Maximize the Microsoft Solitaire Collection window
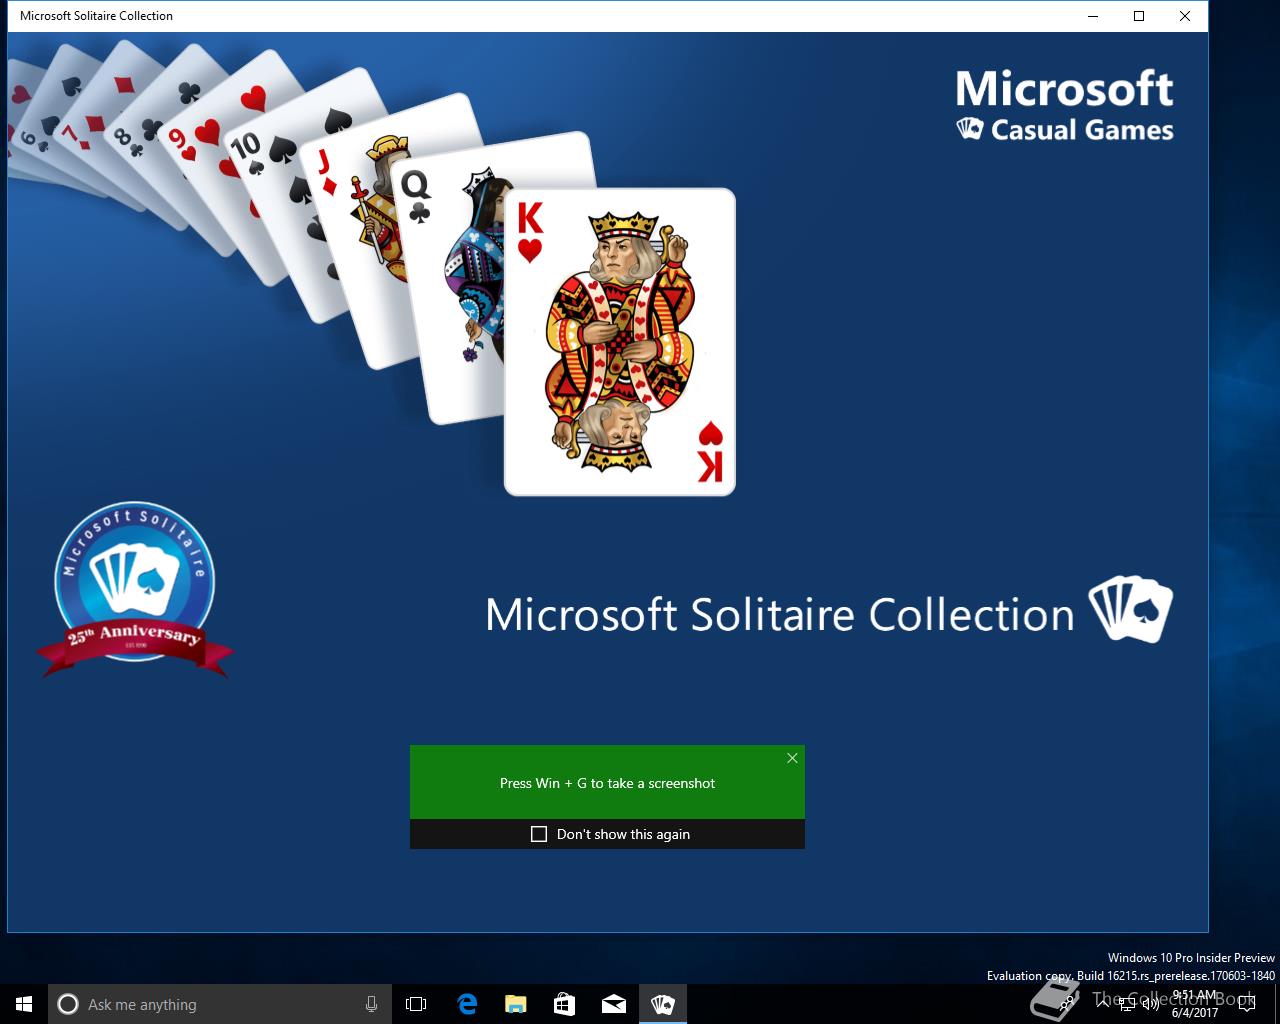Screen dimensions: 1280x1024 [1139, 16]
